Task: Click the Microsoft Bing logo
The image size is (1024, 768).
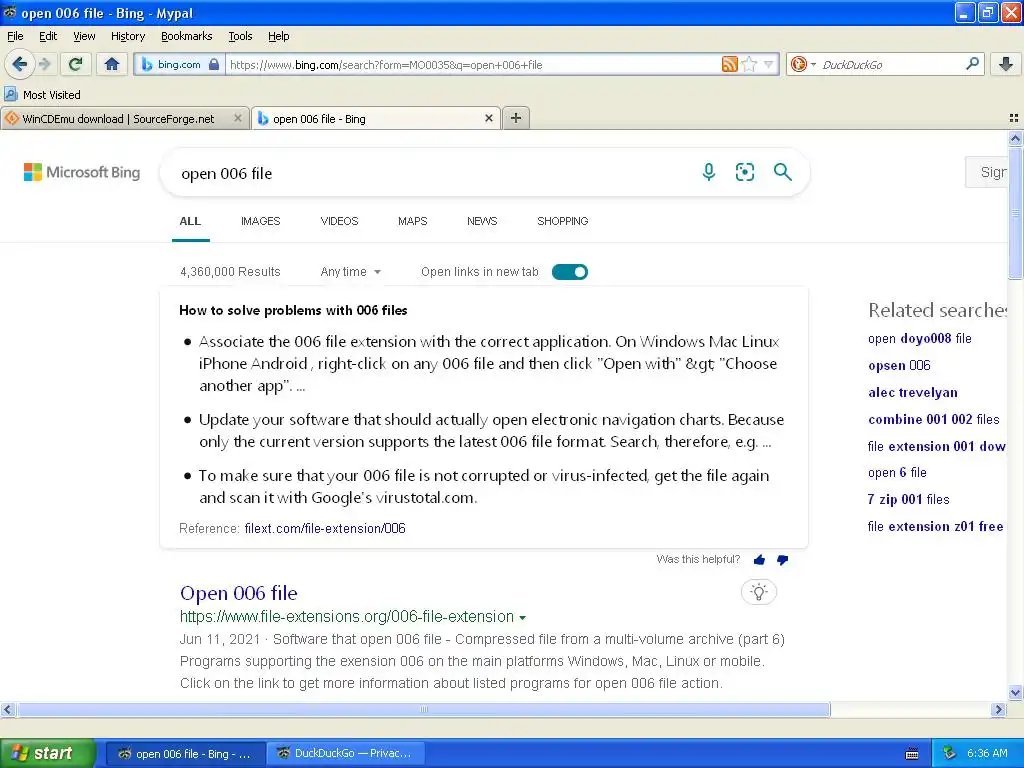Action: (82, 172)
